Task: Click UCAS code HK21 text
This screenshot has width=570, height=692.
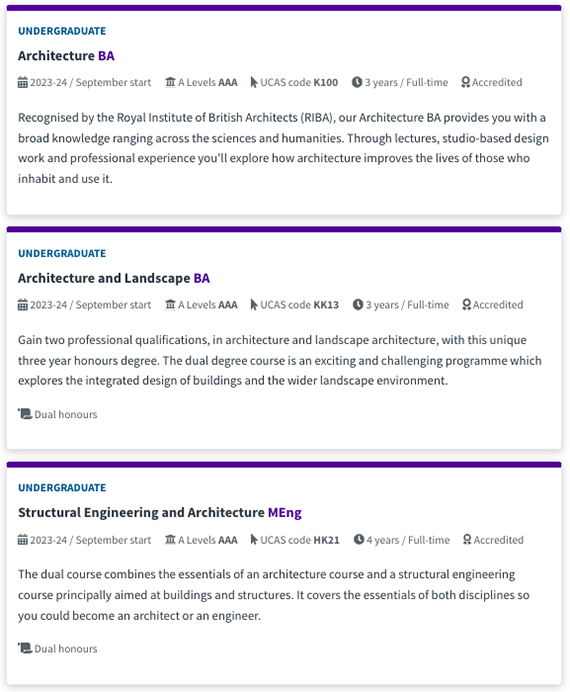Action: 300,540
